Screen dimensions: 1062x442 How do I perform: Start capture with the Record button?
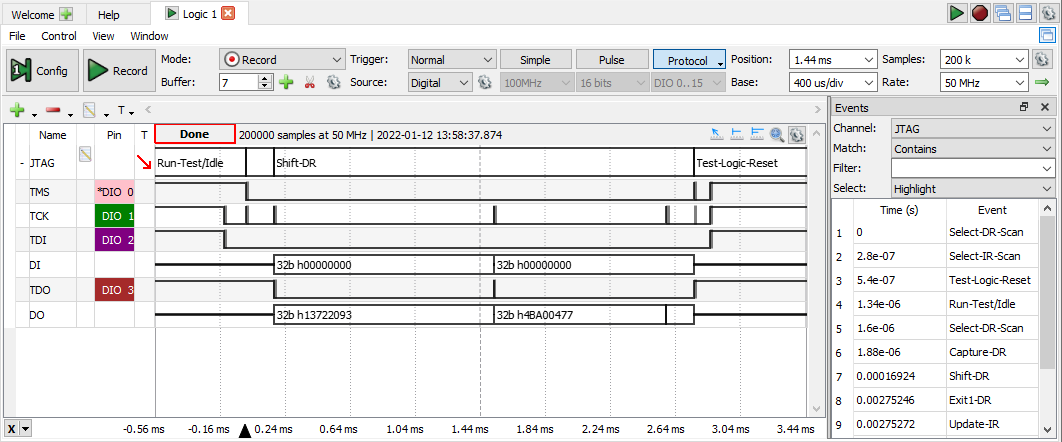[118, 71]
